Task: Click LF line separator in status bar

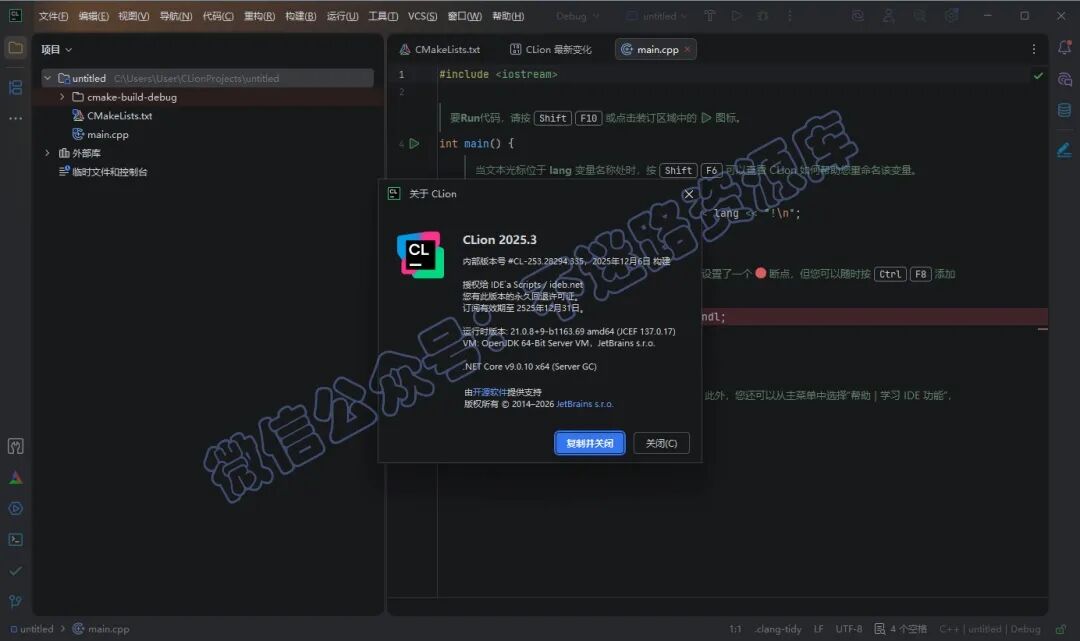Action: (818, 629)
